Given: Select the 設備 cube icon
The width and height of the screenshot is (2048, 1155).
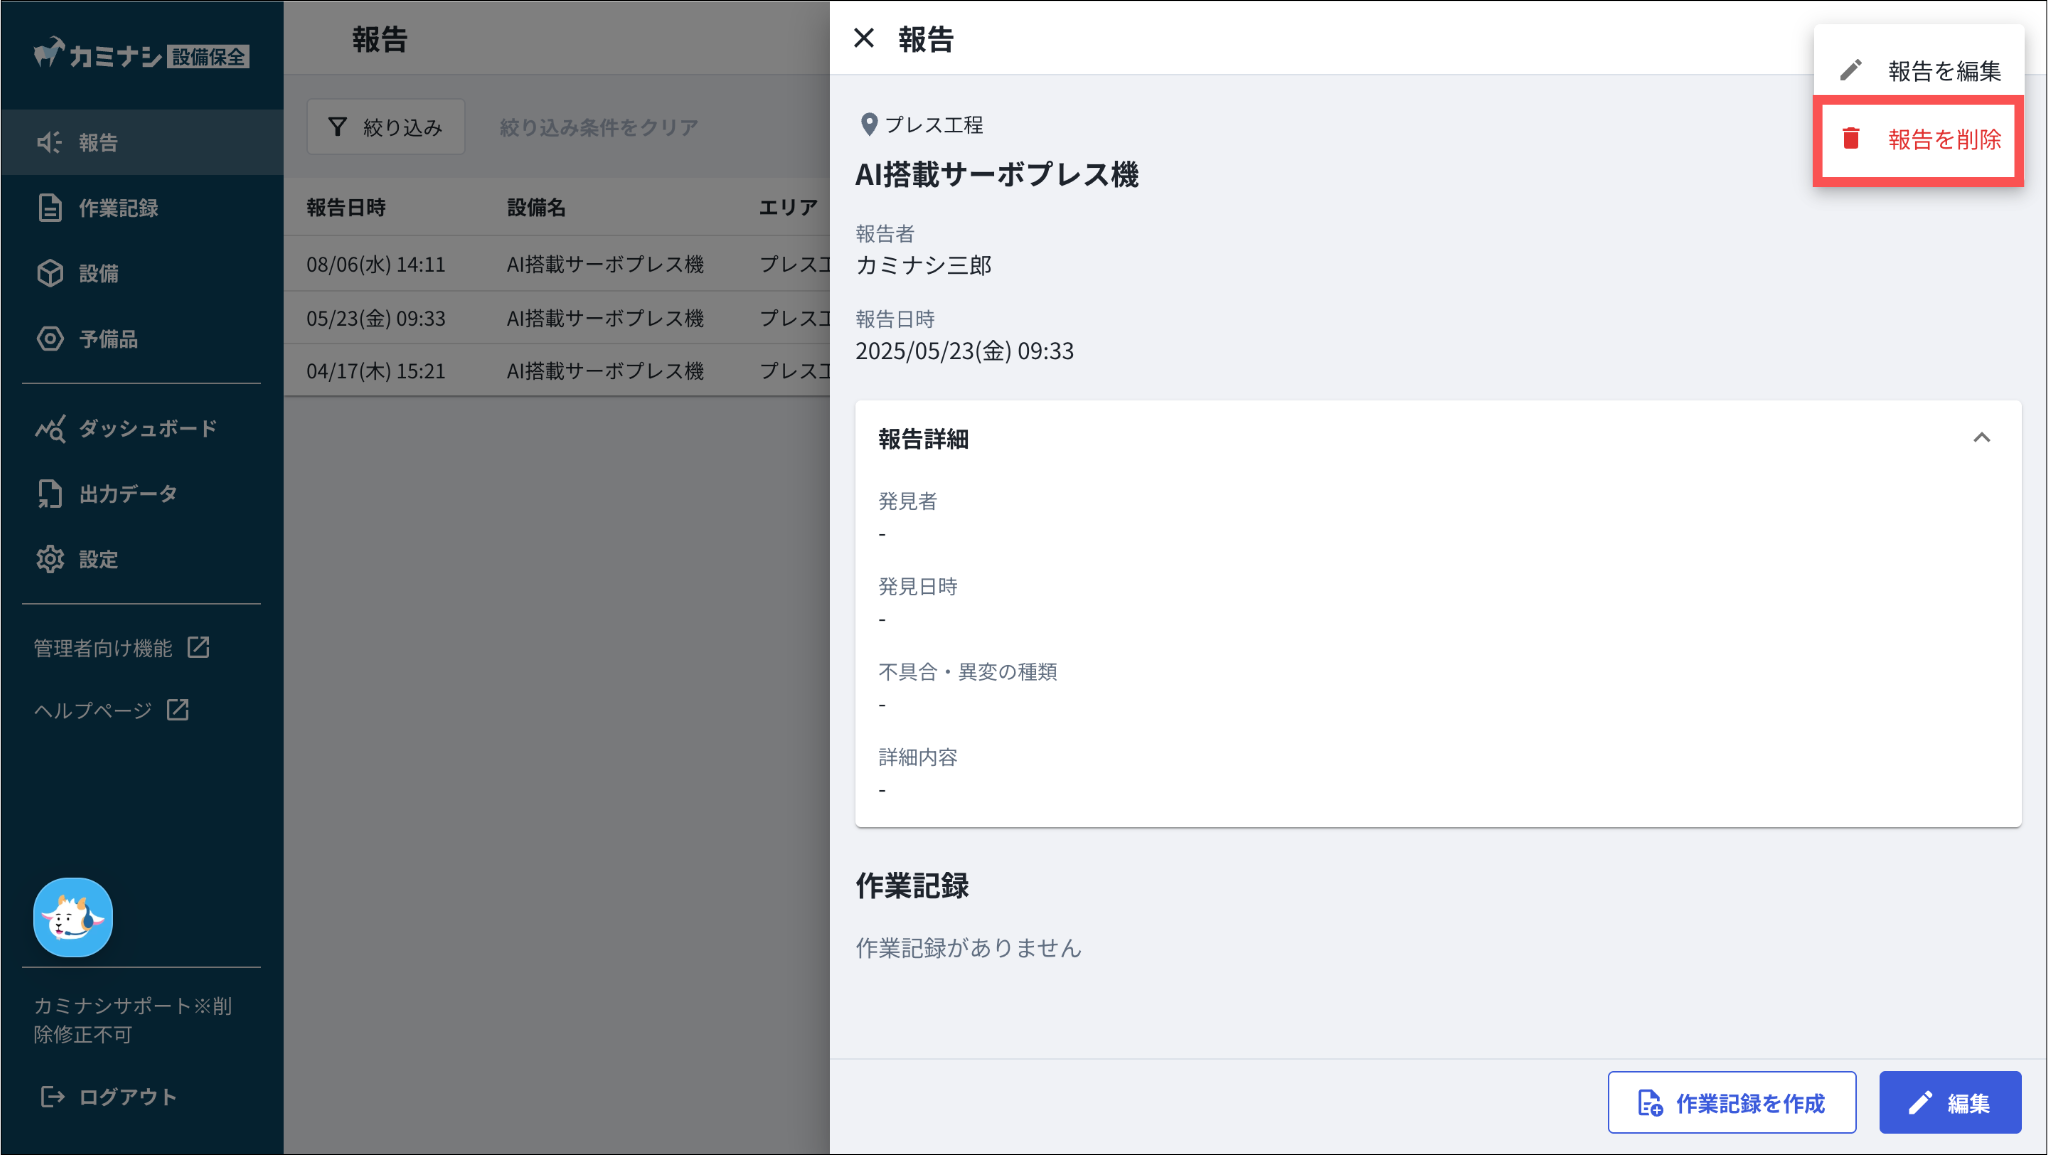Looking at the screenshot, I should [50, 273].
